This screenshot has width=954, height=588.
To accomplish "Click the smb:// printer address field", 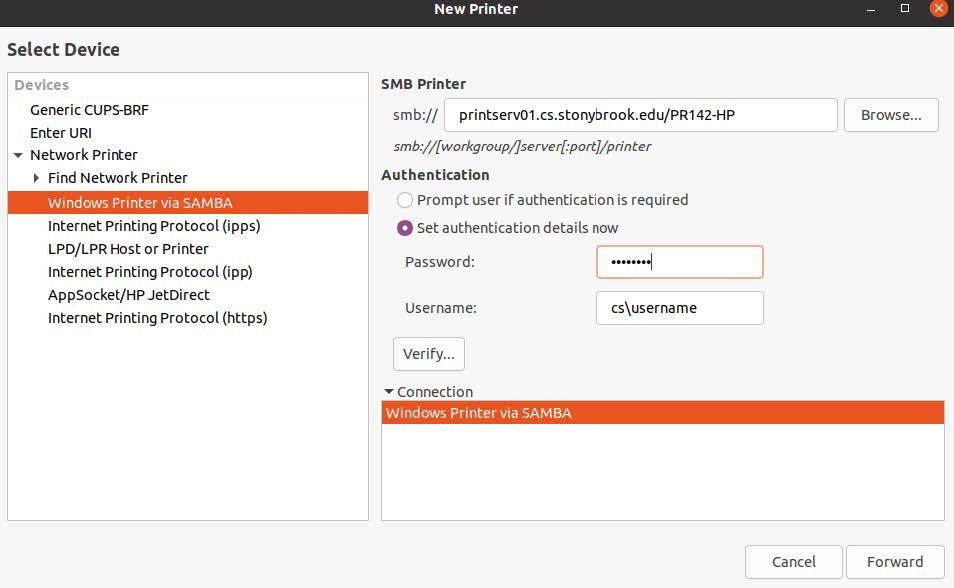I will [x=640, y=115].
